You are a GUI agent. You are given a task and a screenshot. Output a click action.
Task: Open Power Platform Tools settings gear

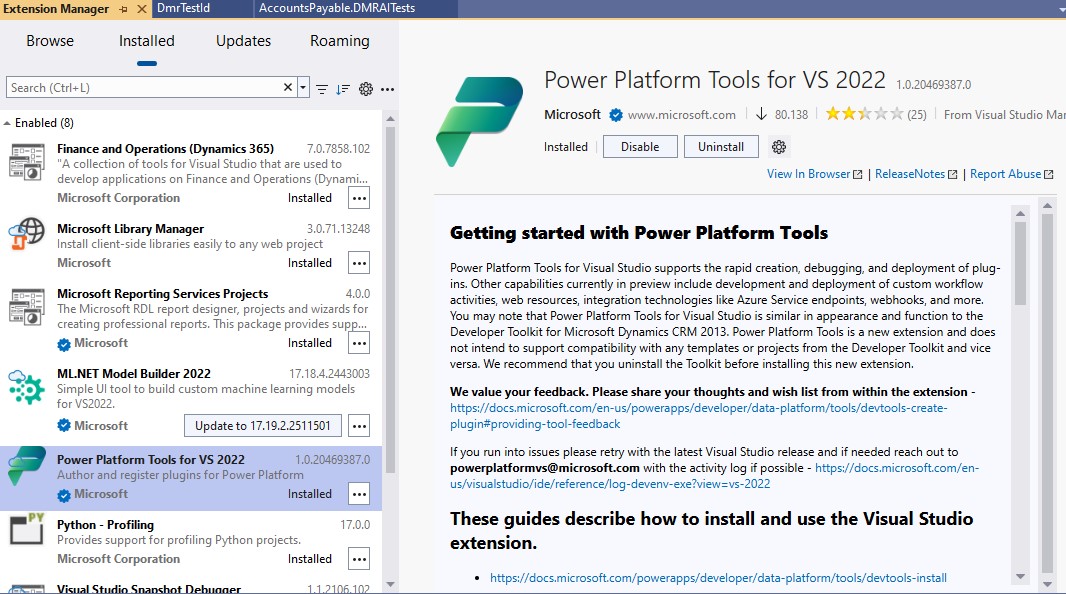(779, 147)
